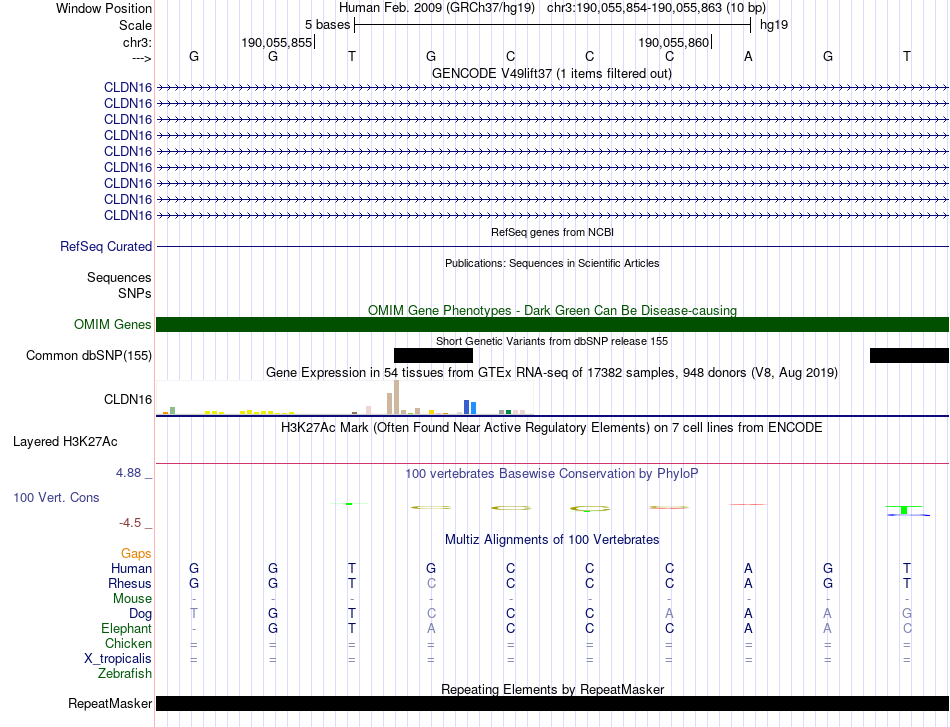Click the RefSeq Curated intron line
This screenshot has width=950, height=727.
coord(553,247)
